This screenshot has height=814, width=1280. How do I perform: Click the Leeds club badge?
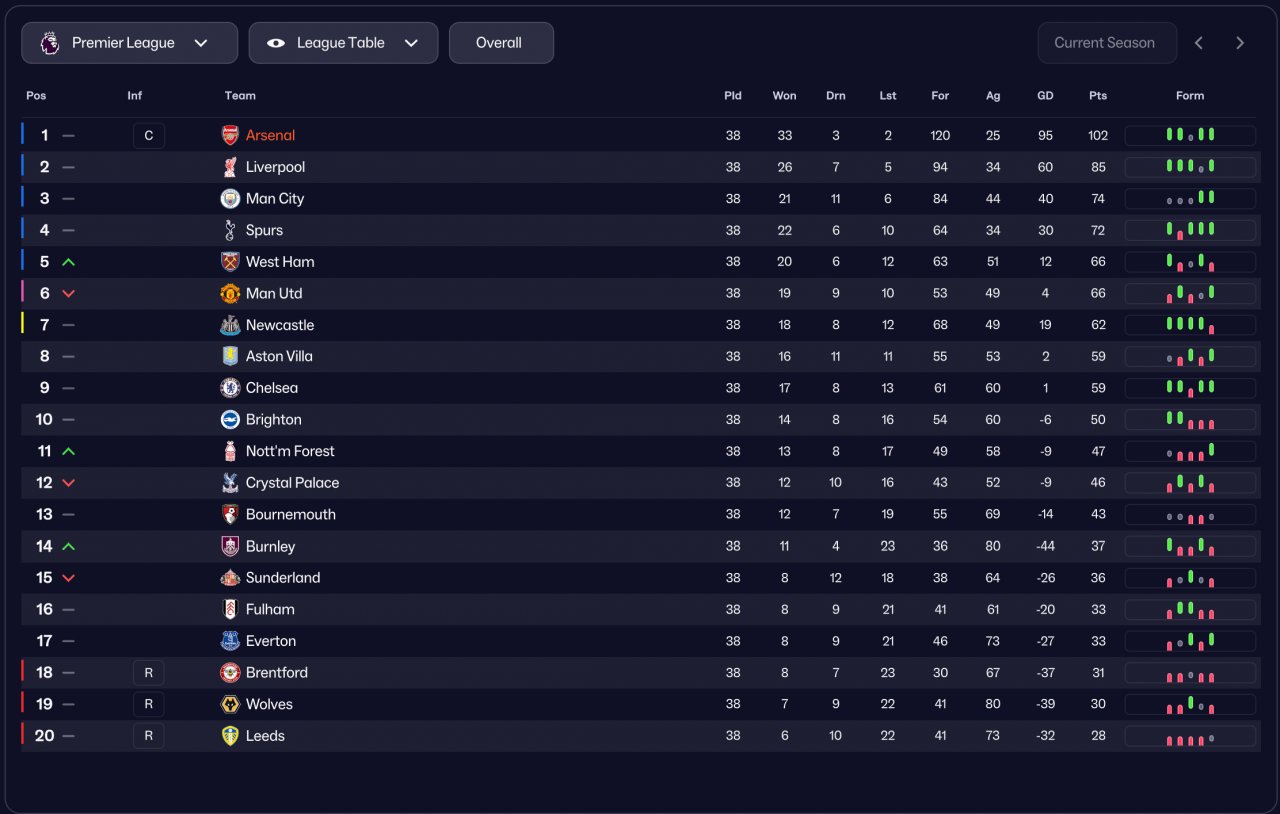click(x=230, y=736)
